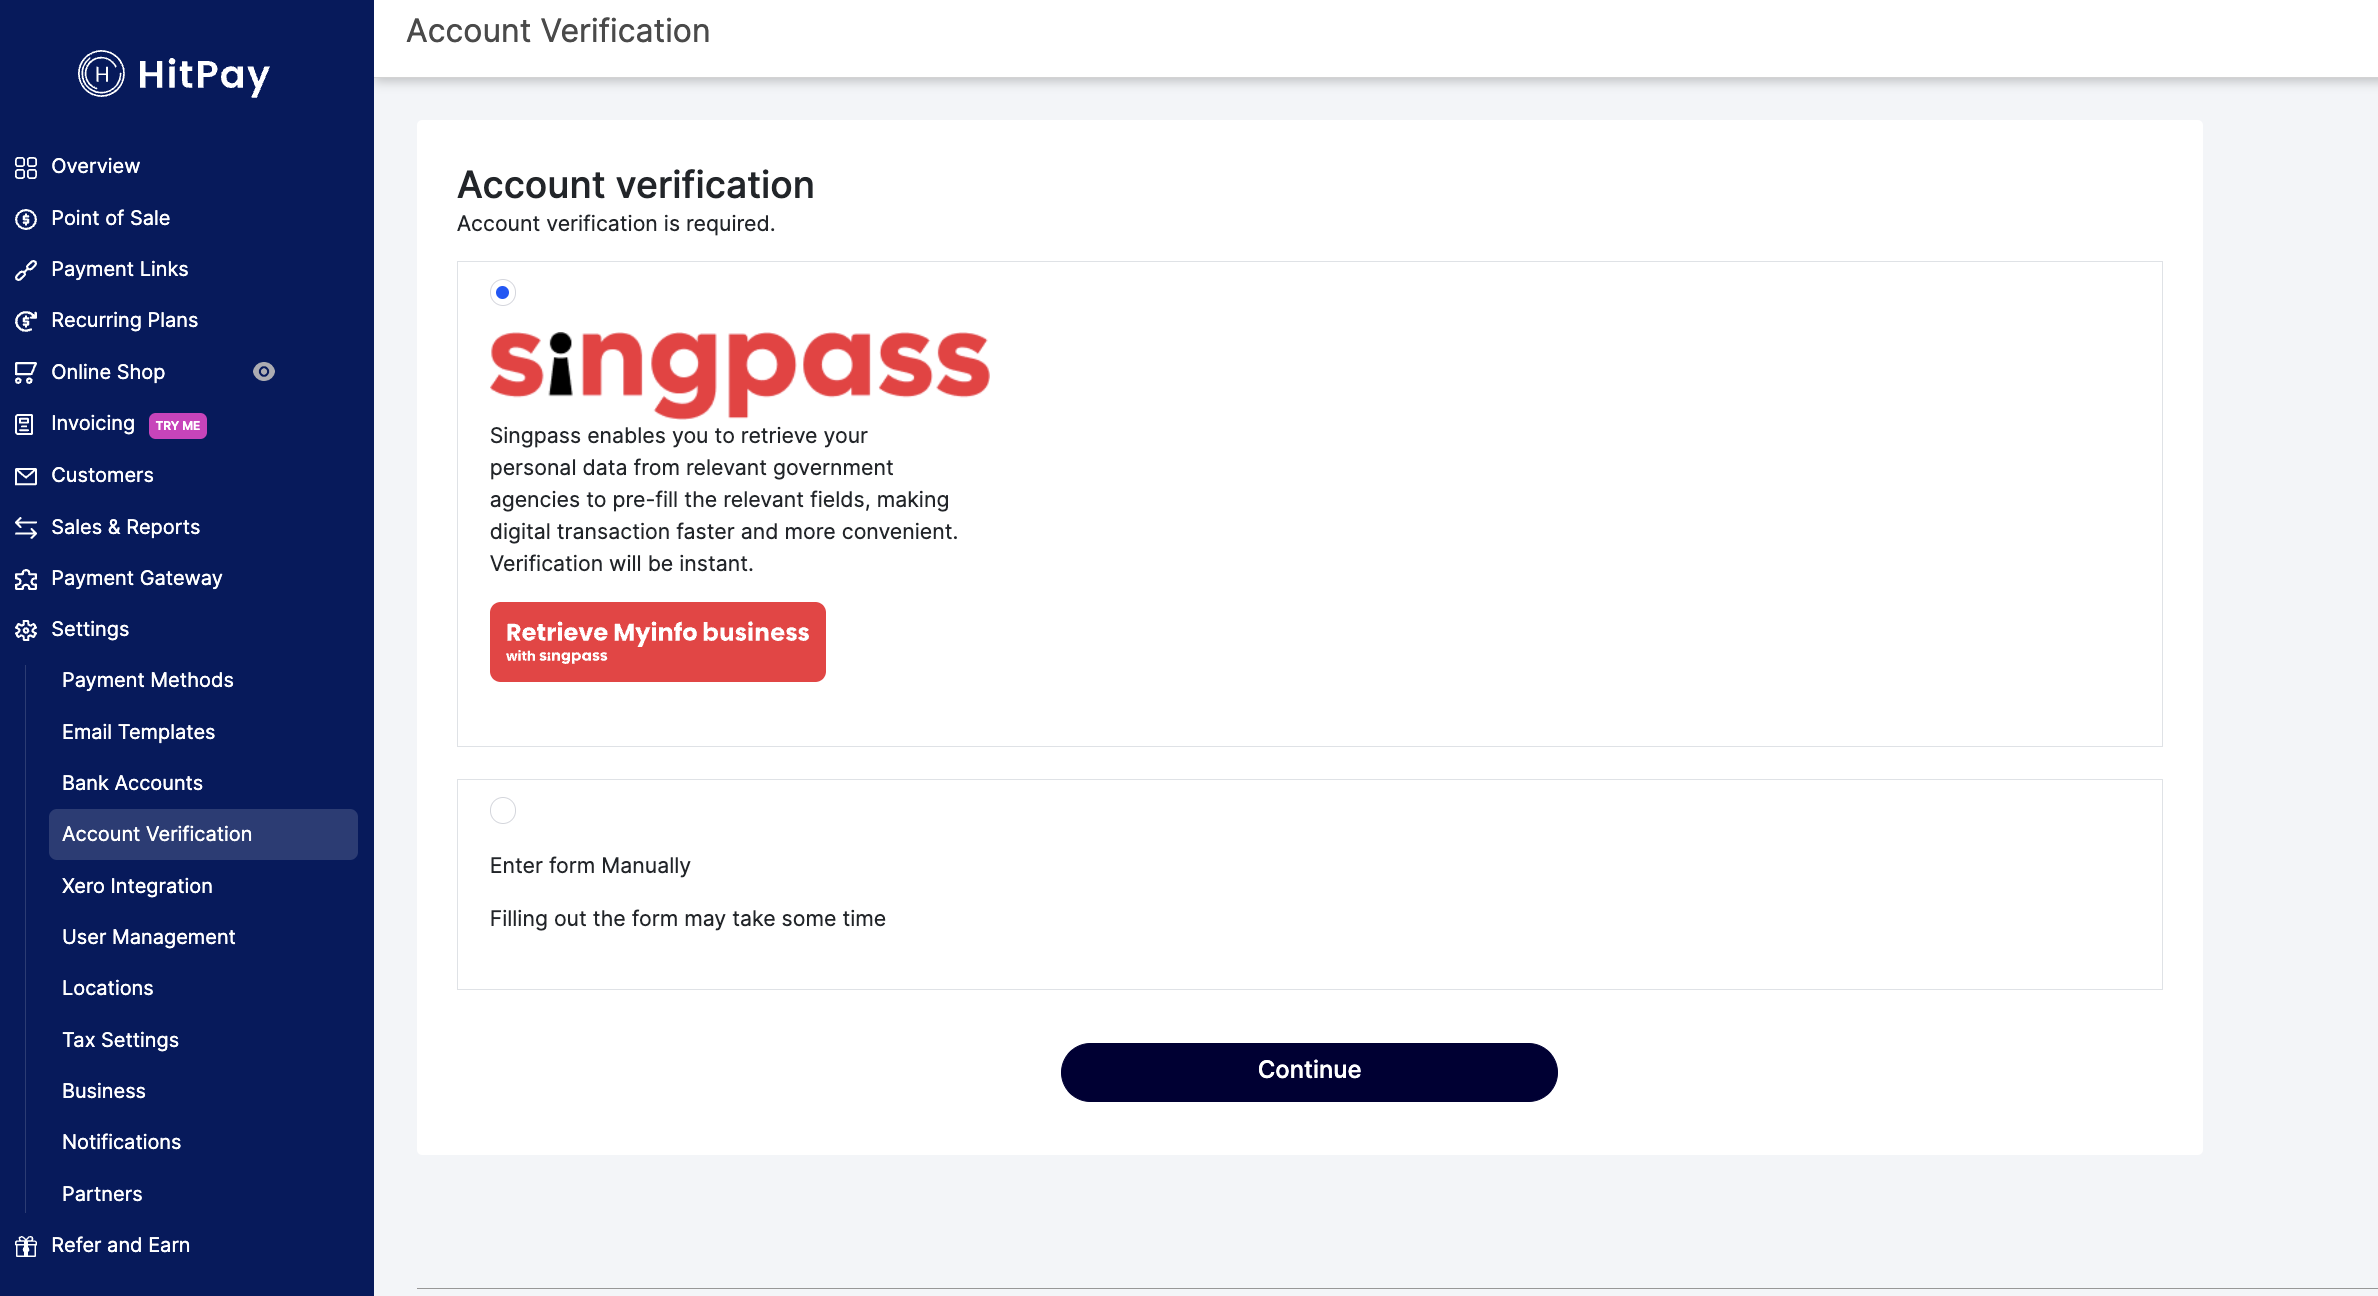The height and width of the screenshot is (1296, 2378).
Task: Click the Point of Sale dollar icon
Action: pos(26,219)
